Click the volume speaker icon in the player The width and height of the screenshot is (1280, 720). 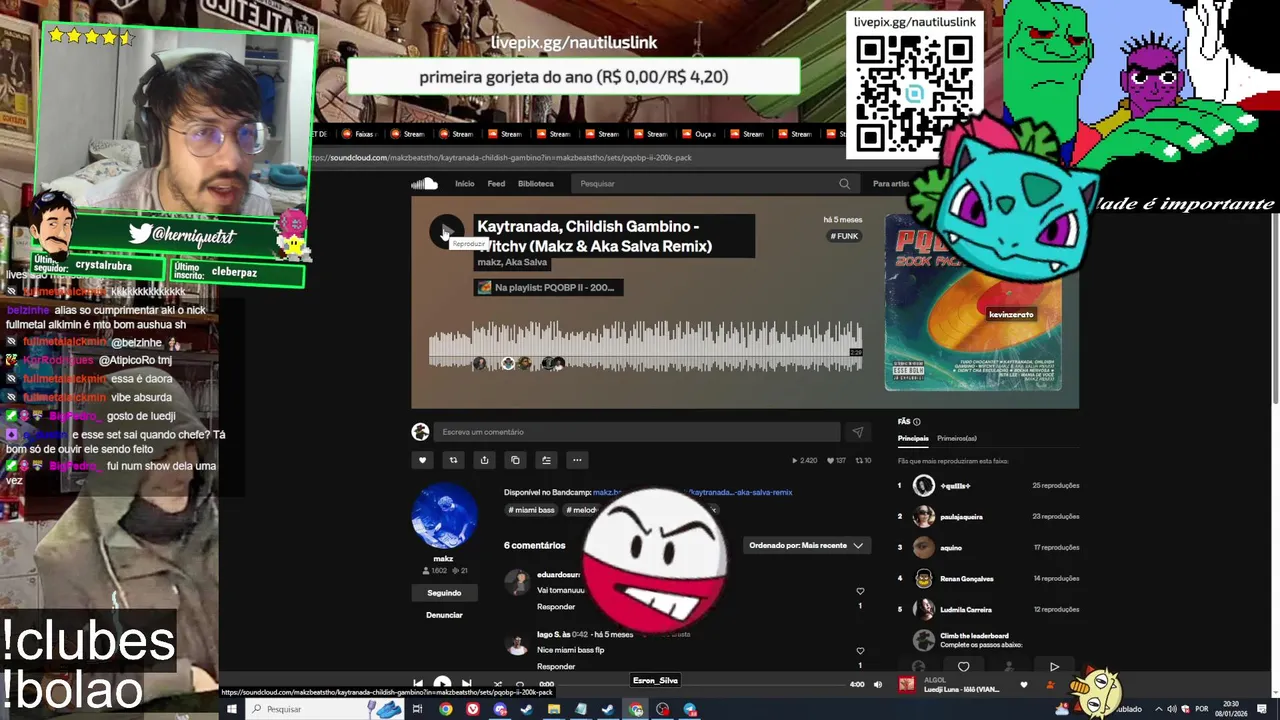coord(878,684)
